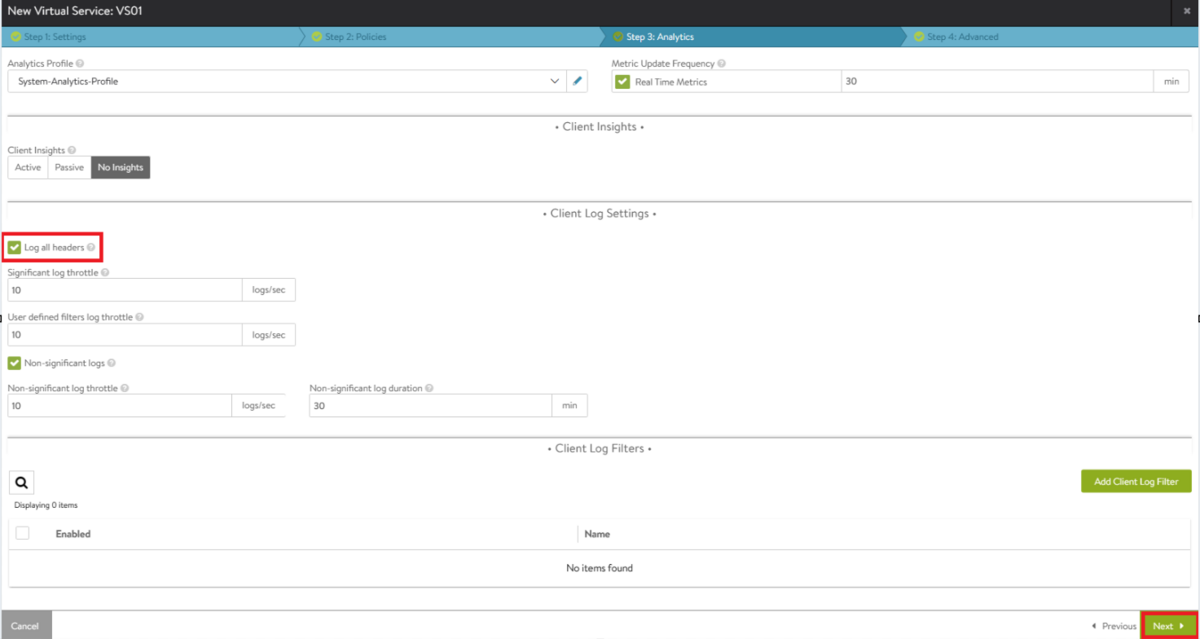1200x639 pixels.
Task: Set Client Insights to Active
Action: (x=28, y=168)
